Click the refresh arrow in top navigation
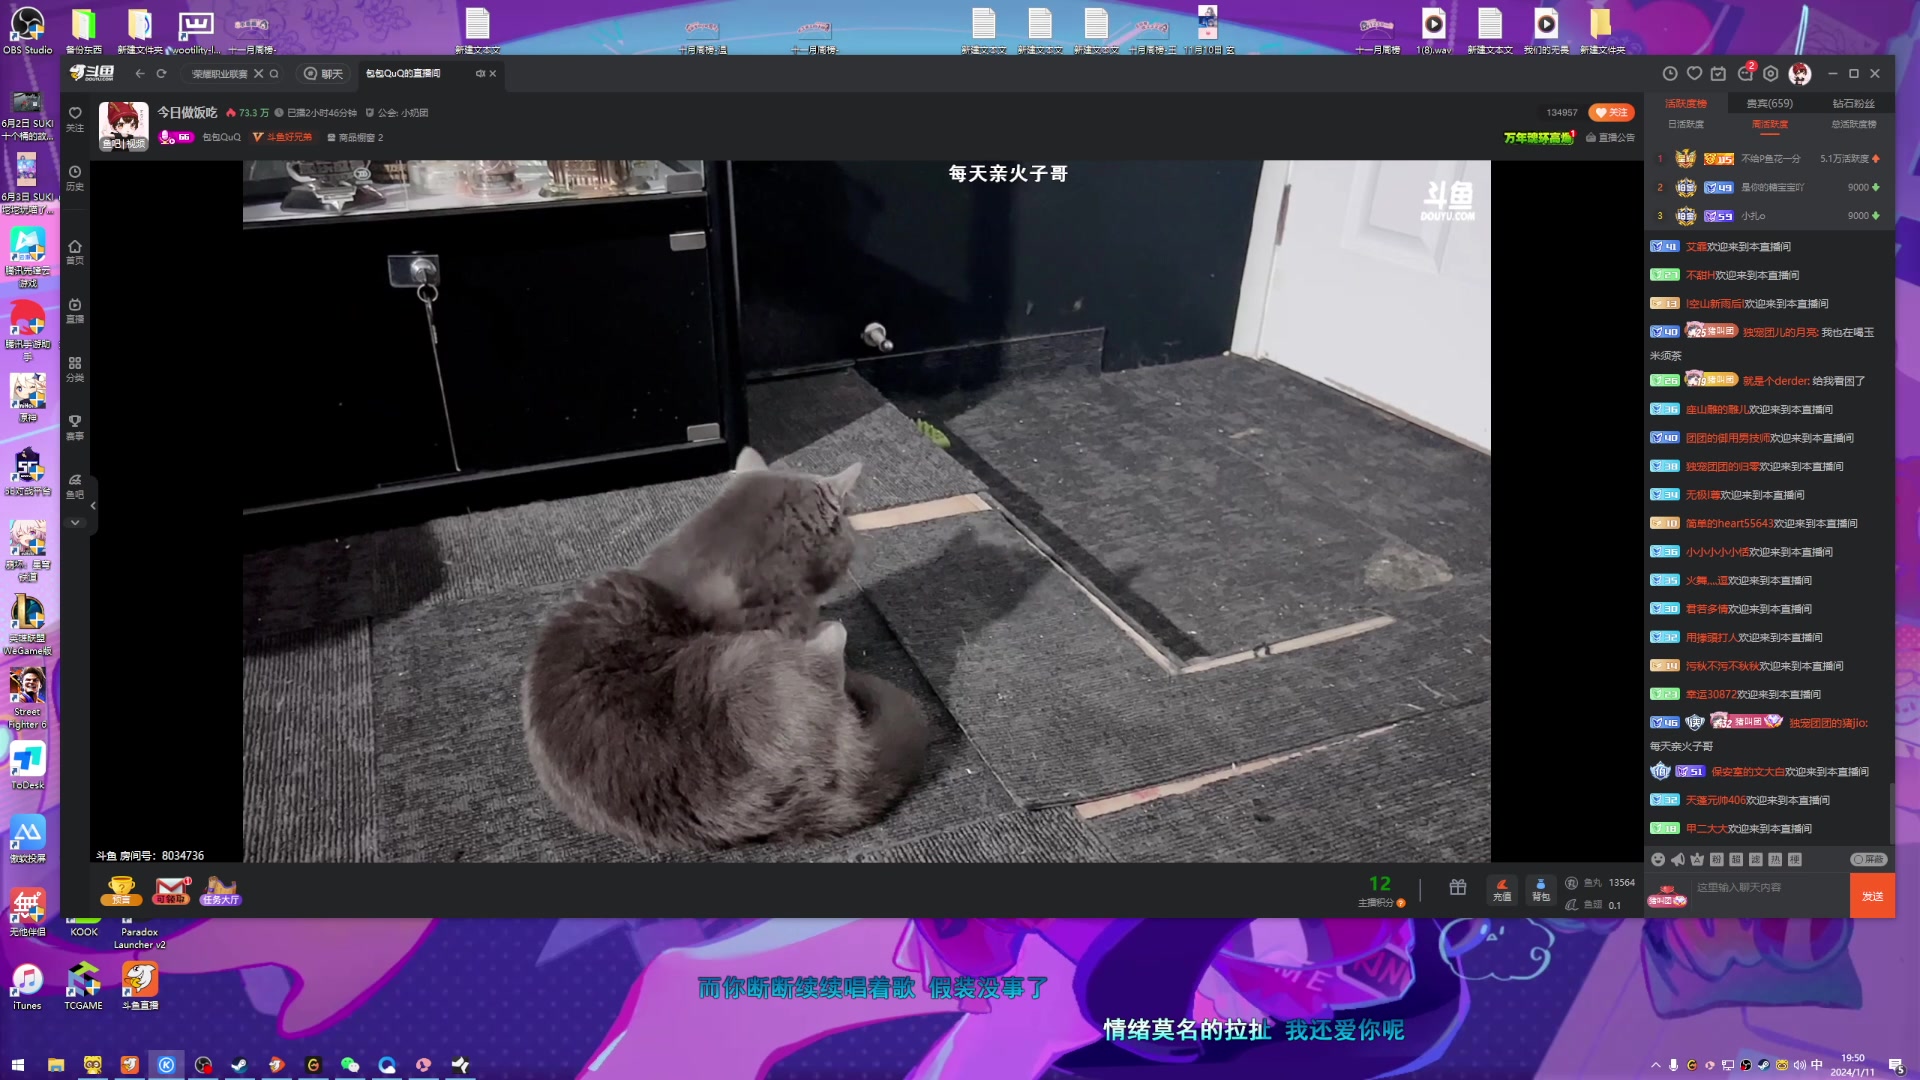 [x=161, y=74]
